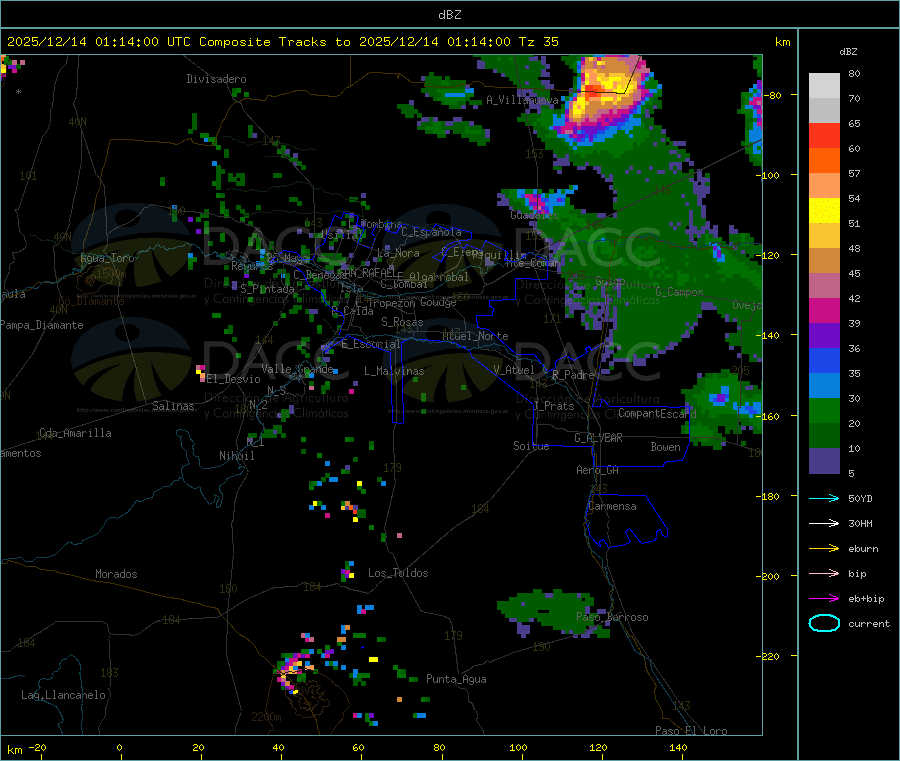Pick the 35 dBZ blue swatch
900x761 pixels.
click(x=824, y=360)
